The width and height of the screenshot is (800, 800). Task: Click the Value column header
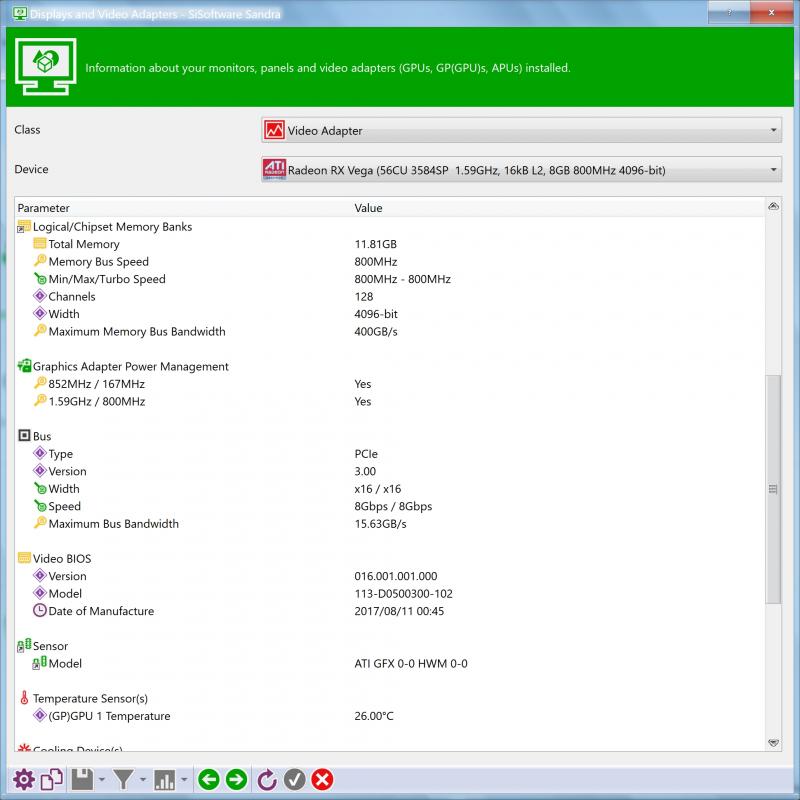pos(368,208)
